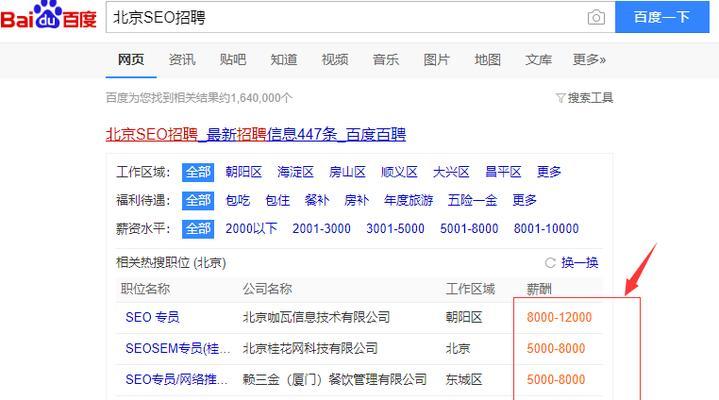Open the 北京SEO招聘 百度百聘 result title
Screen dimensions: 719x400
click(256, 134)
